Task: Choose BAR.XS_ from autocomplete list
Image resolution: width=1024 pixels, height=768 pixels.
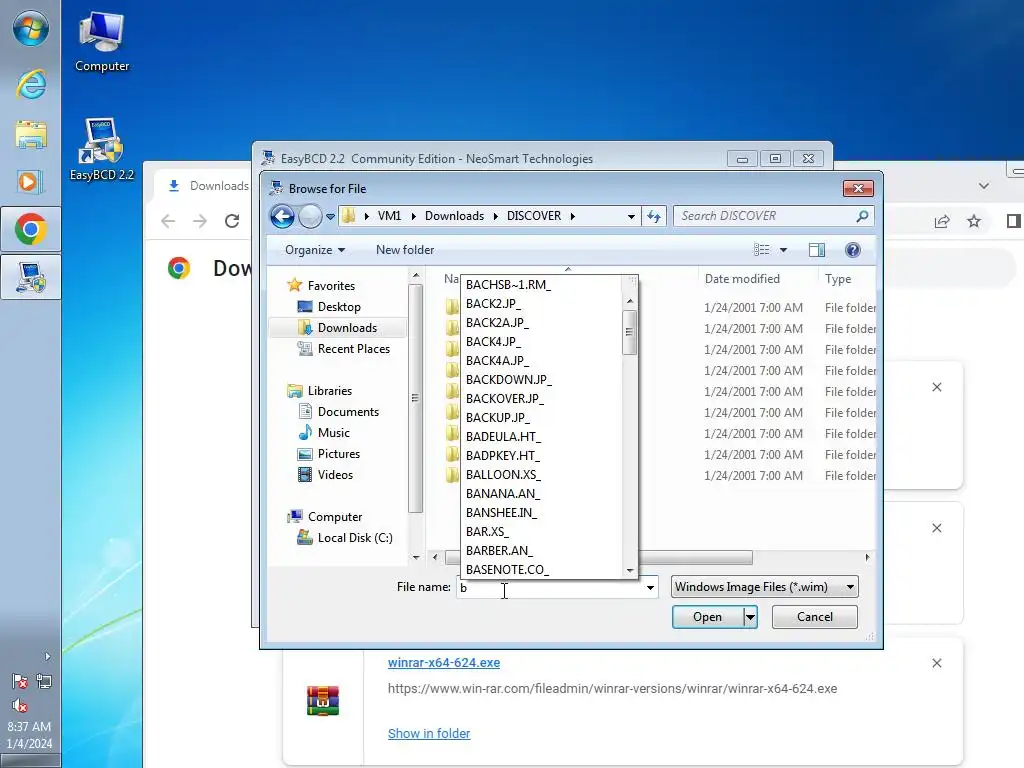Action: click(x=542, y=532)
